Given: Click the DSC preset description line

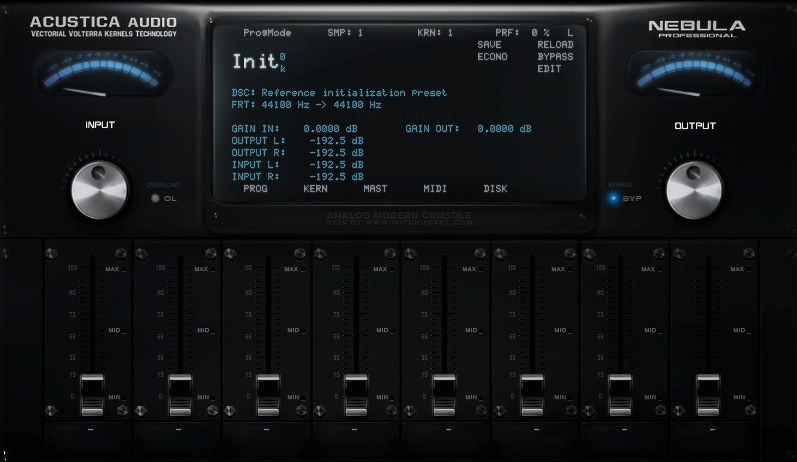Looking at the screenshot, I should tap(339, 93).
